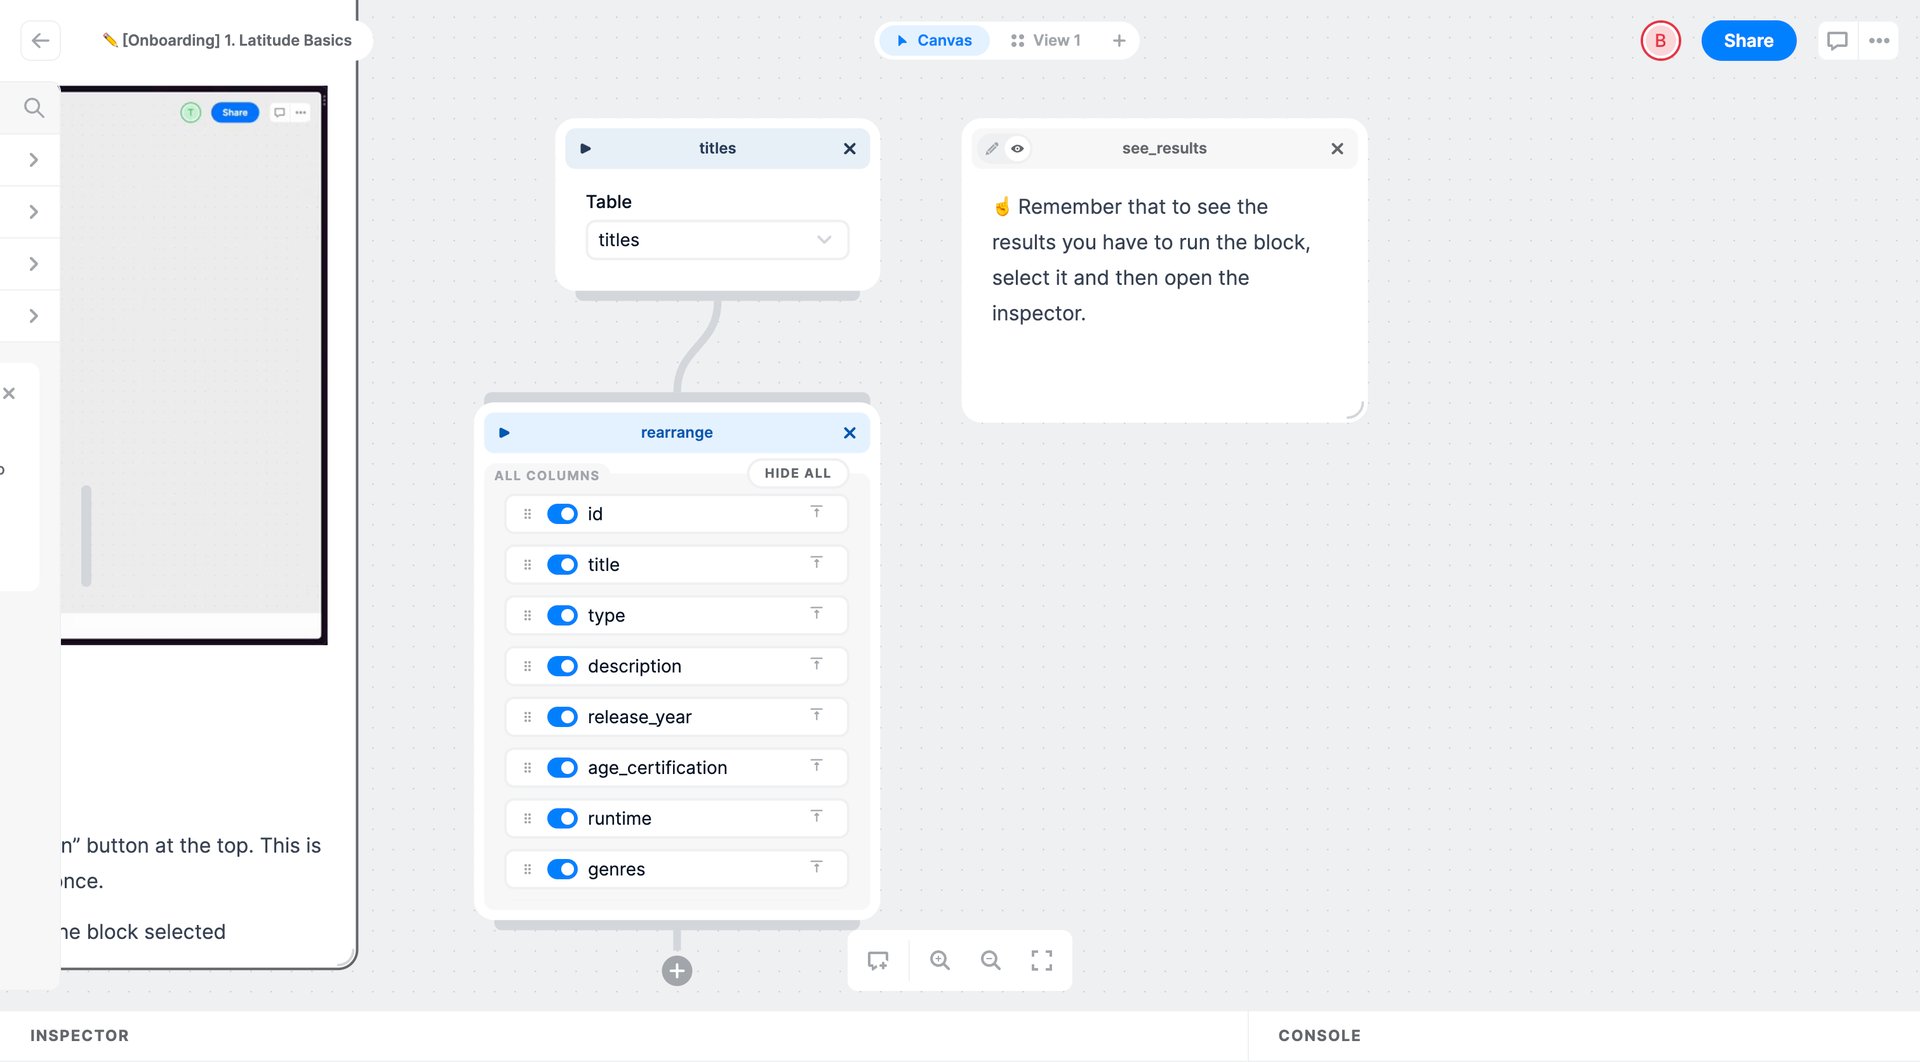Viewport: 1920px width, 1062px height.
Task: Switch to the Canvas tab
Action: 932,40
